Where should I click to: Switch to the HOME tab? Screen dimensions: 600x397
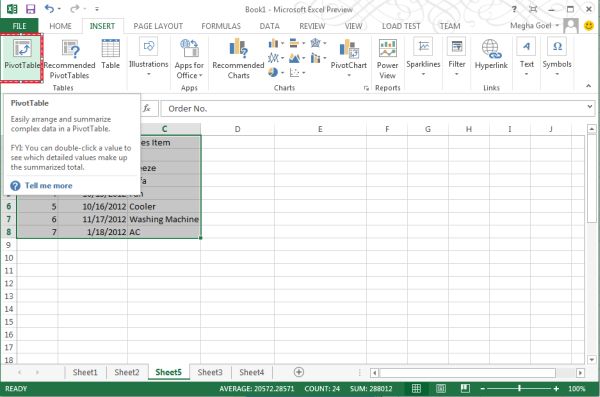60,26
